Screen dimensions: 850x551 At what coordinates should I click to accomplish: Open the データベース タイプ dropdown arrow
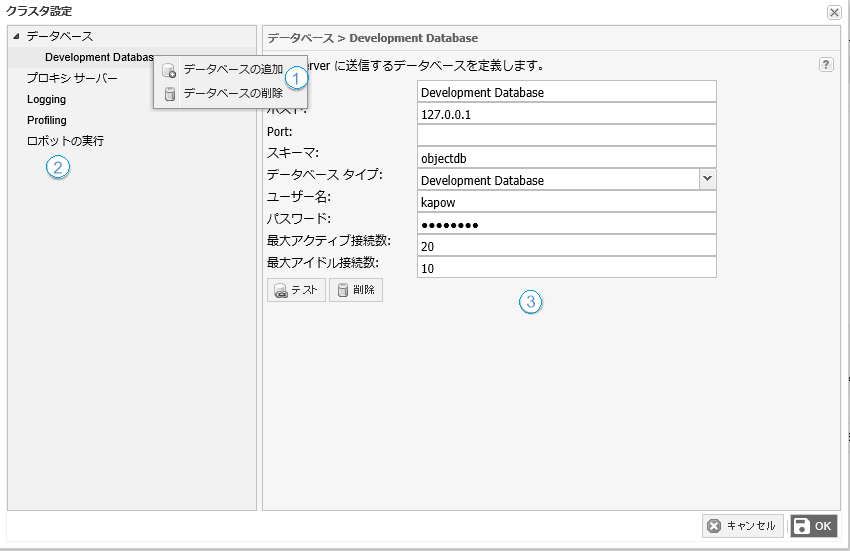(707, 178)
